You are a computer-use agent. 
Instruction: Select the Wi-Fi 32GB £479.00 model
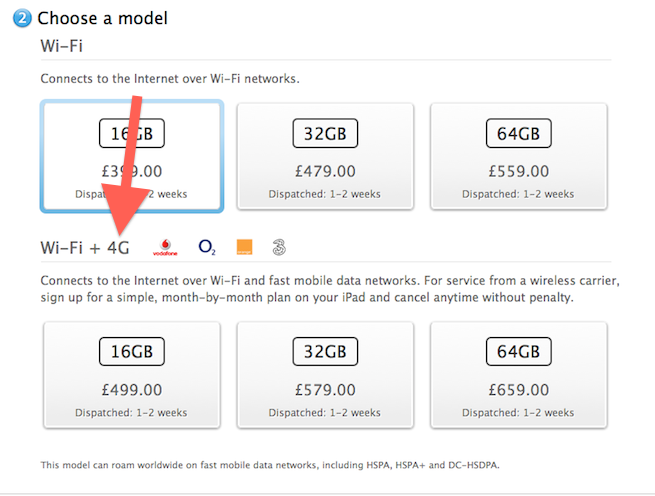(x=325, y=156)
